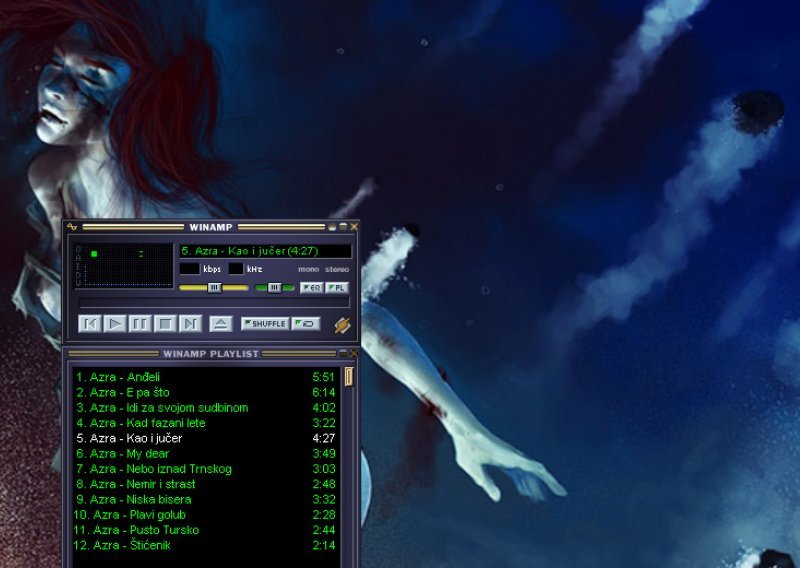
Task: Click the kbps bitrate display box
Action: click(189, 268)
